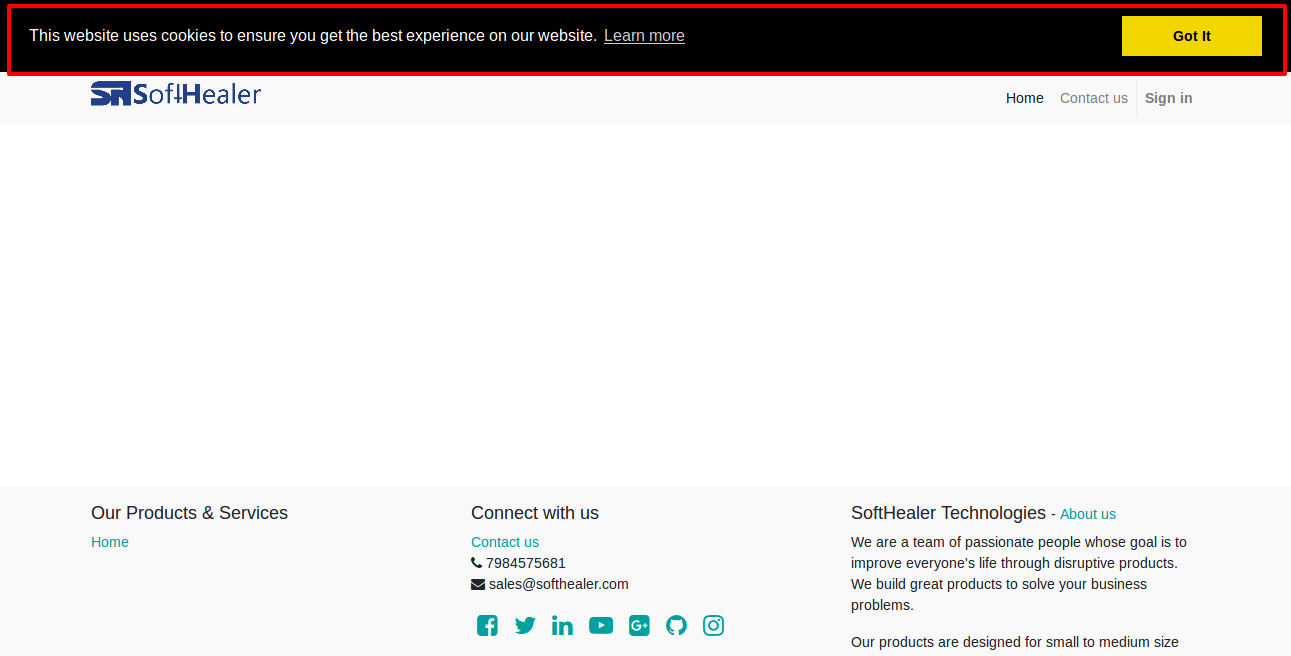Dismiss cookie banner with Got It

pyautogui.click(x=1192, y=36)
